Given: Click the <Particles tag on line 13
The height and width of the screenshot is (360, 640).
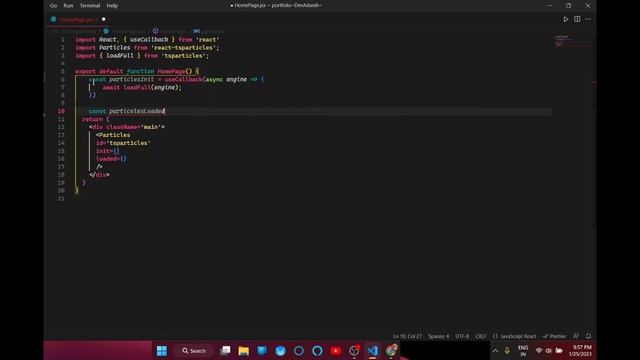Looking at the screenshot, I should click(x=113, y=135).
